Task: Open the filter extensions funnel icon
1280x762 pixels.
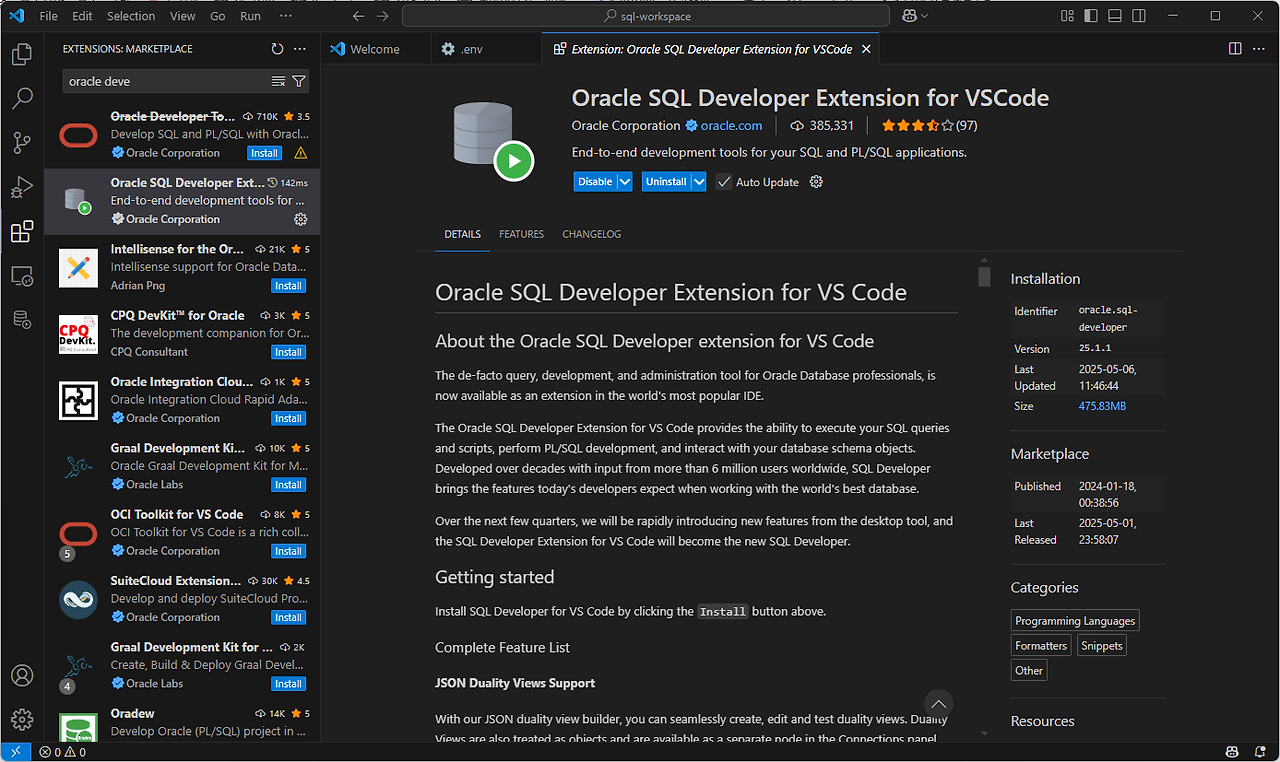Action: click(x=298, y=81)
